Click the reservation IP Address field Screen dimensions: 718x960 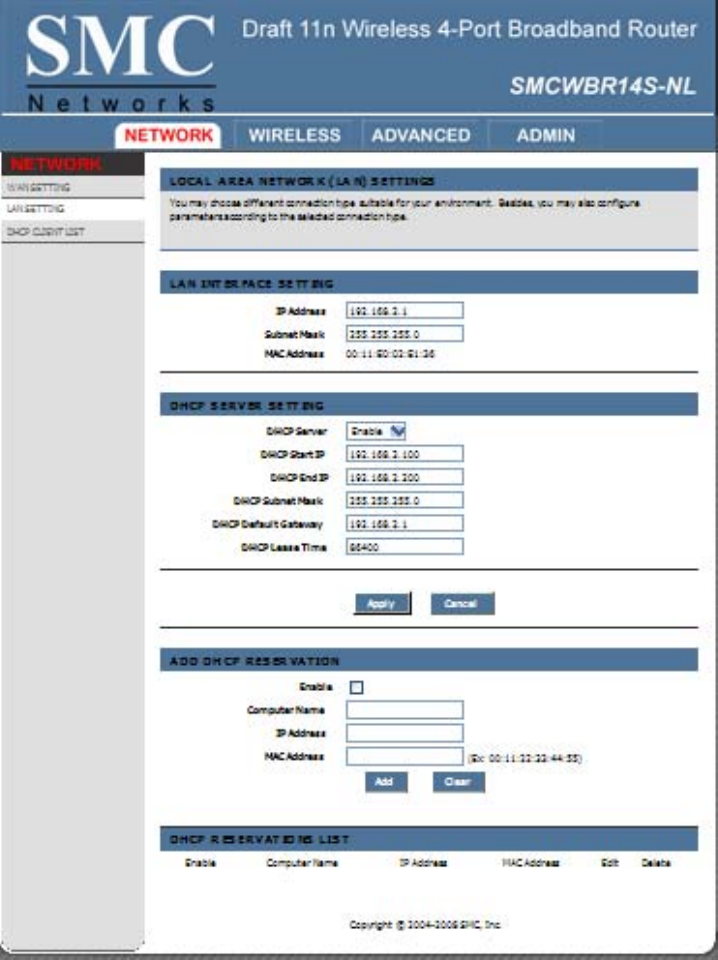click(405, 733)
